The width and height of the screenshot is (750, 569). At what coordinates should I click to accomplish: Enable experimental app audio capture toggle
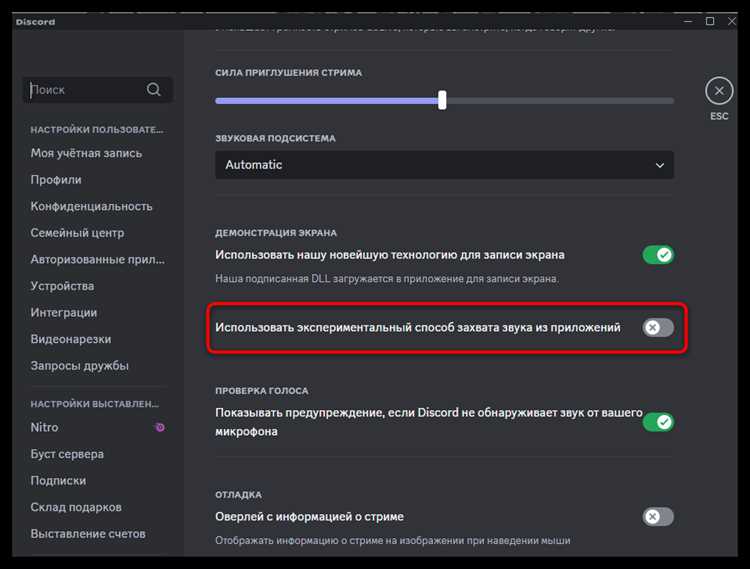[658, 328]
